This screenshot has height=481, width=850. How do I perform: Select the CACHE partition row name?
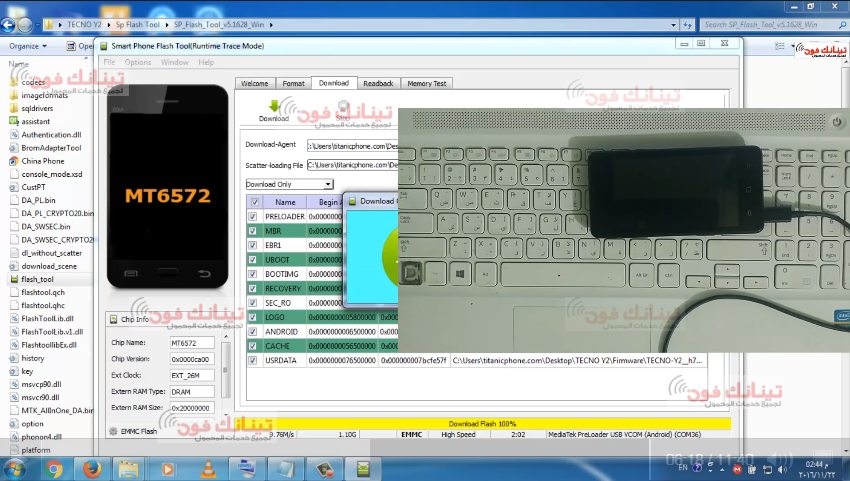click(x=277, y=346)
